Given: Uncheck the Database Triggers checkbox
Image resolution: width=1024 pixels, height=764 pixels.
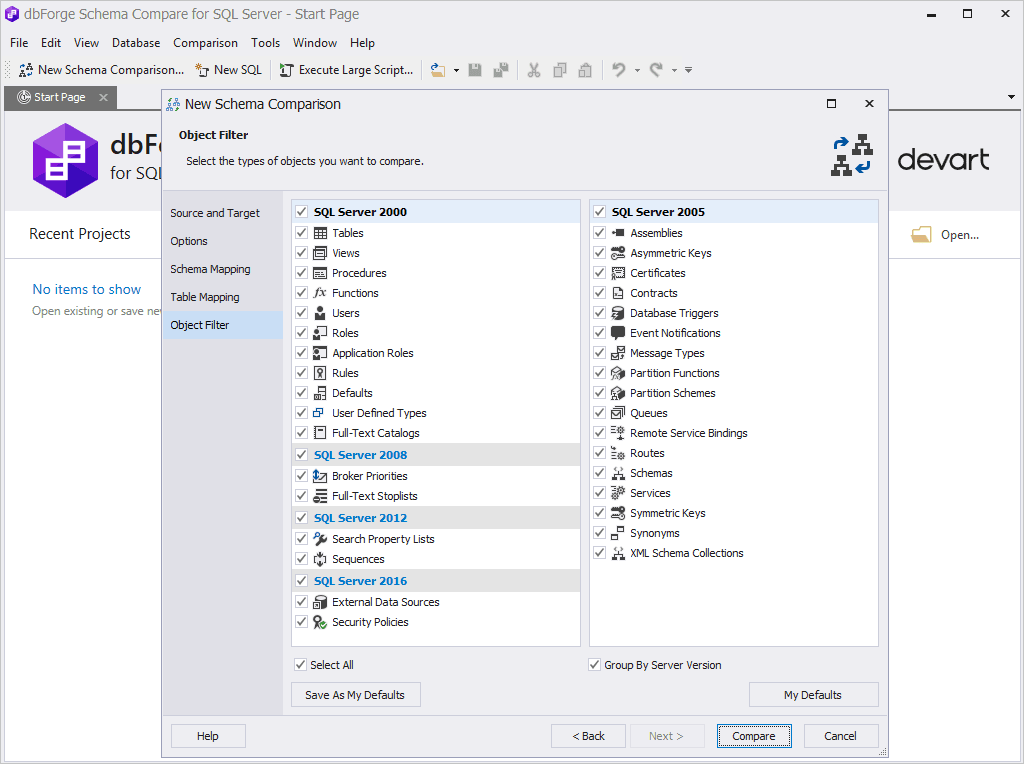Looking at the screenshot, I should 599,313.
